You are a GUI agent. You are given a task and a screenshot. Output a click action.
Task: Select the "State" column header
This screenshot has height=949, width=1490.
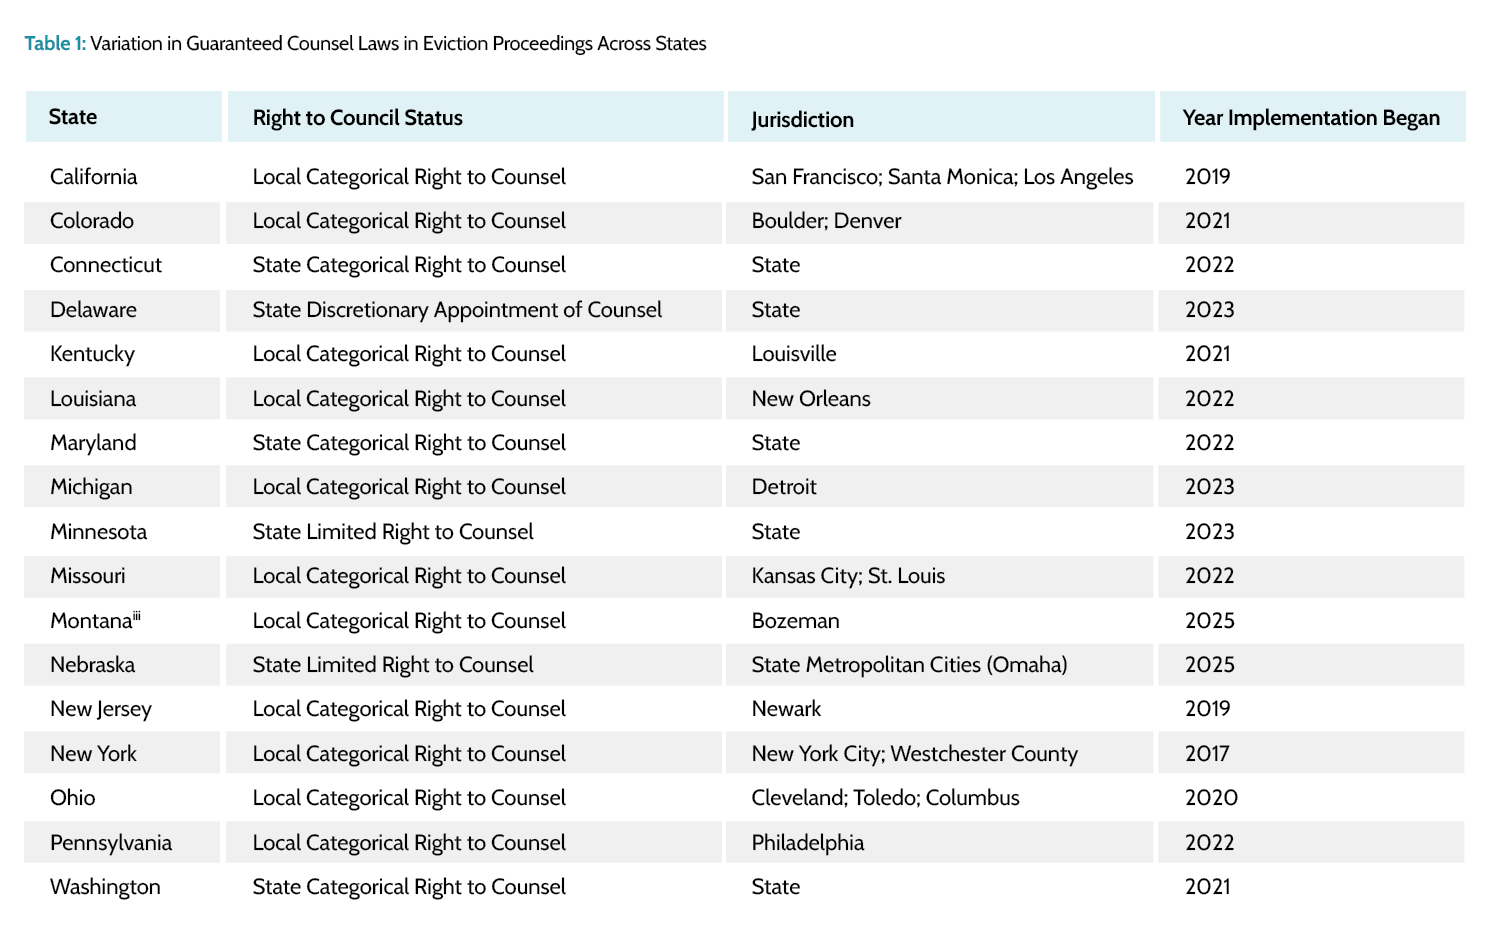[73, 117]
